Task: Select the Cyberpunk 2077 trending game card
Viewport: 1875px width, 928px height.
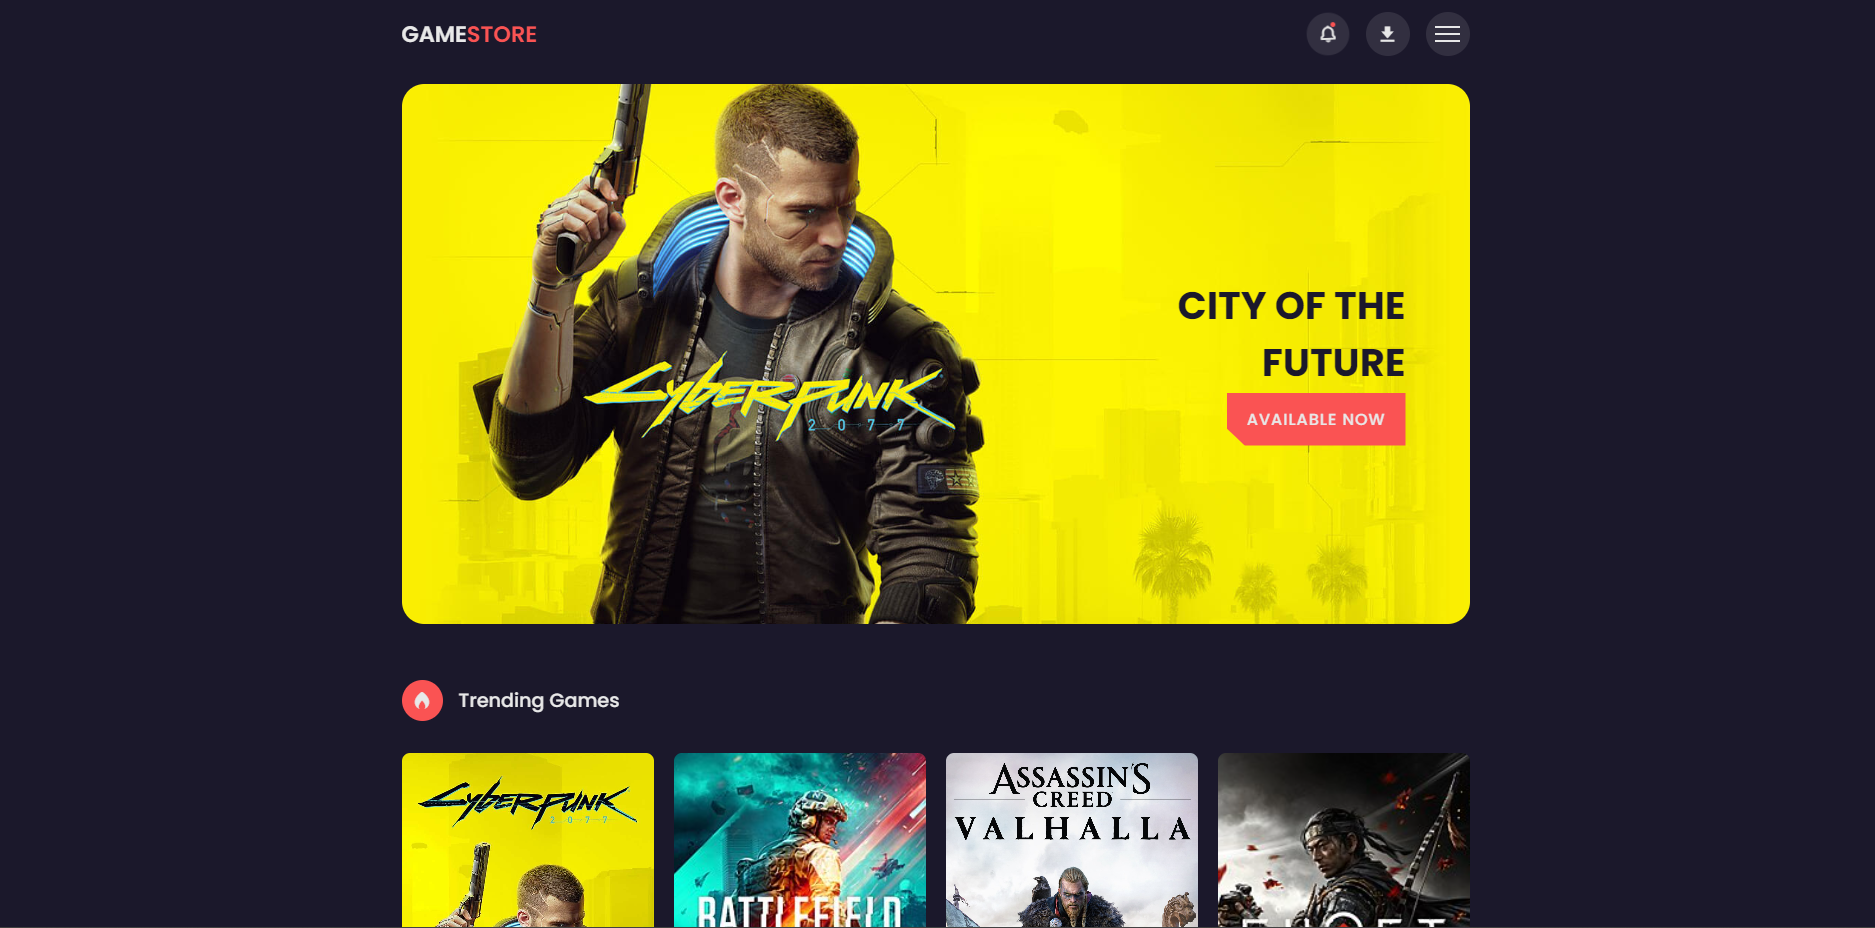Action: 528,840
